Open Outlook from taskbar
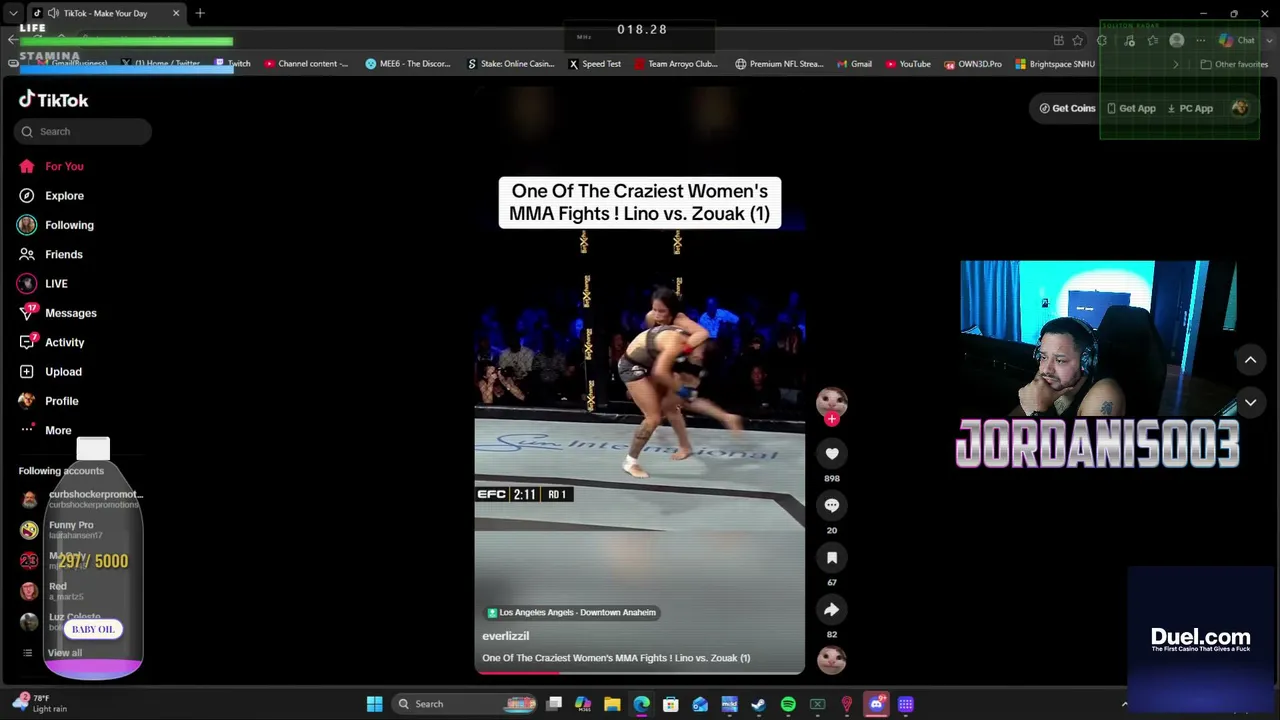 coord(700,704)
